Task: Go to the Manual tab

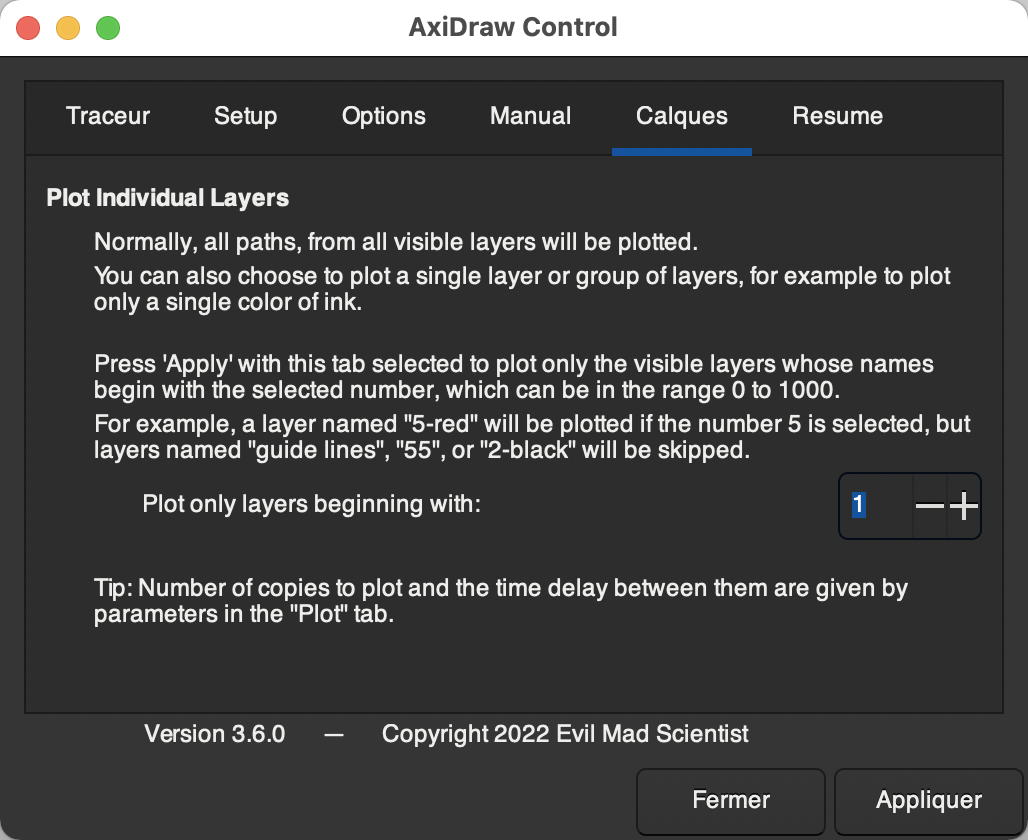Action: (x=530, y=116)
